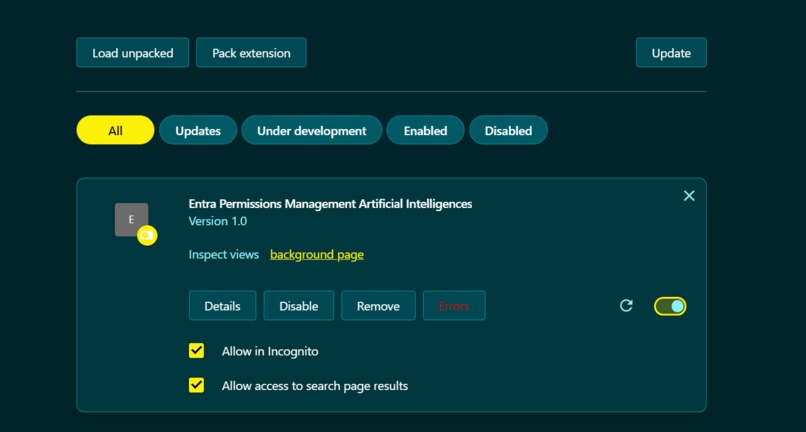Remove the Entra Permissions extension
The image size is (806, 432).
(378, 305)
